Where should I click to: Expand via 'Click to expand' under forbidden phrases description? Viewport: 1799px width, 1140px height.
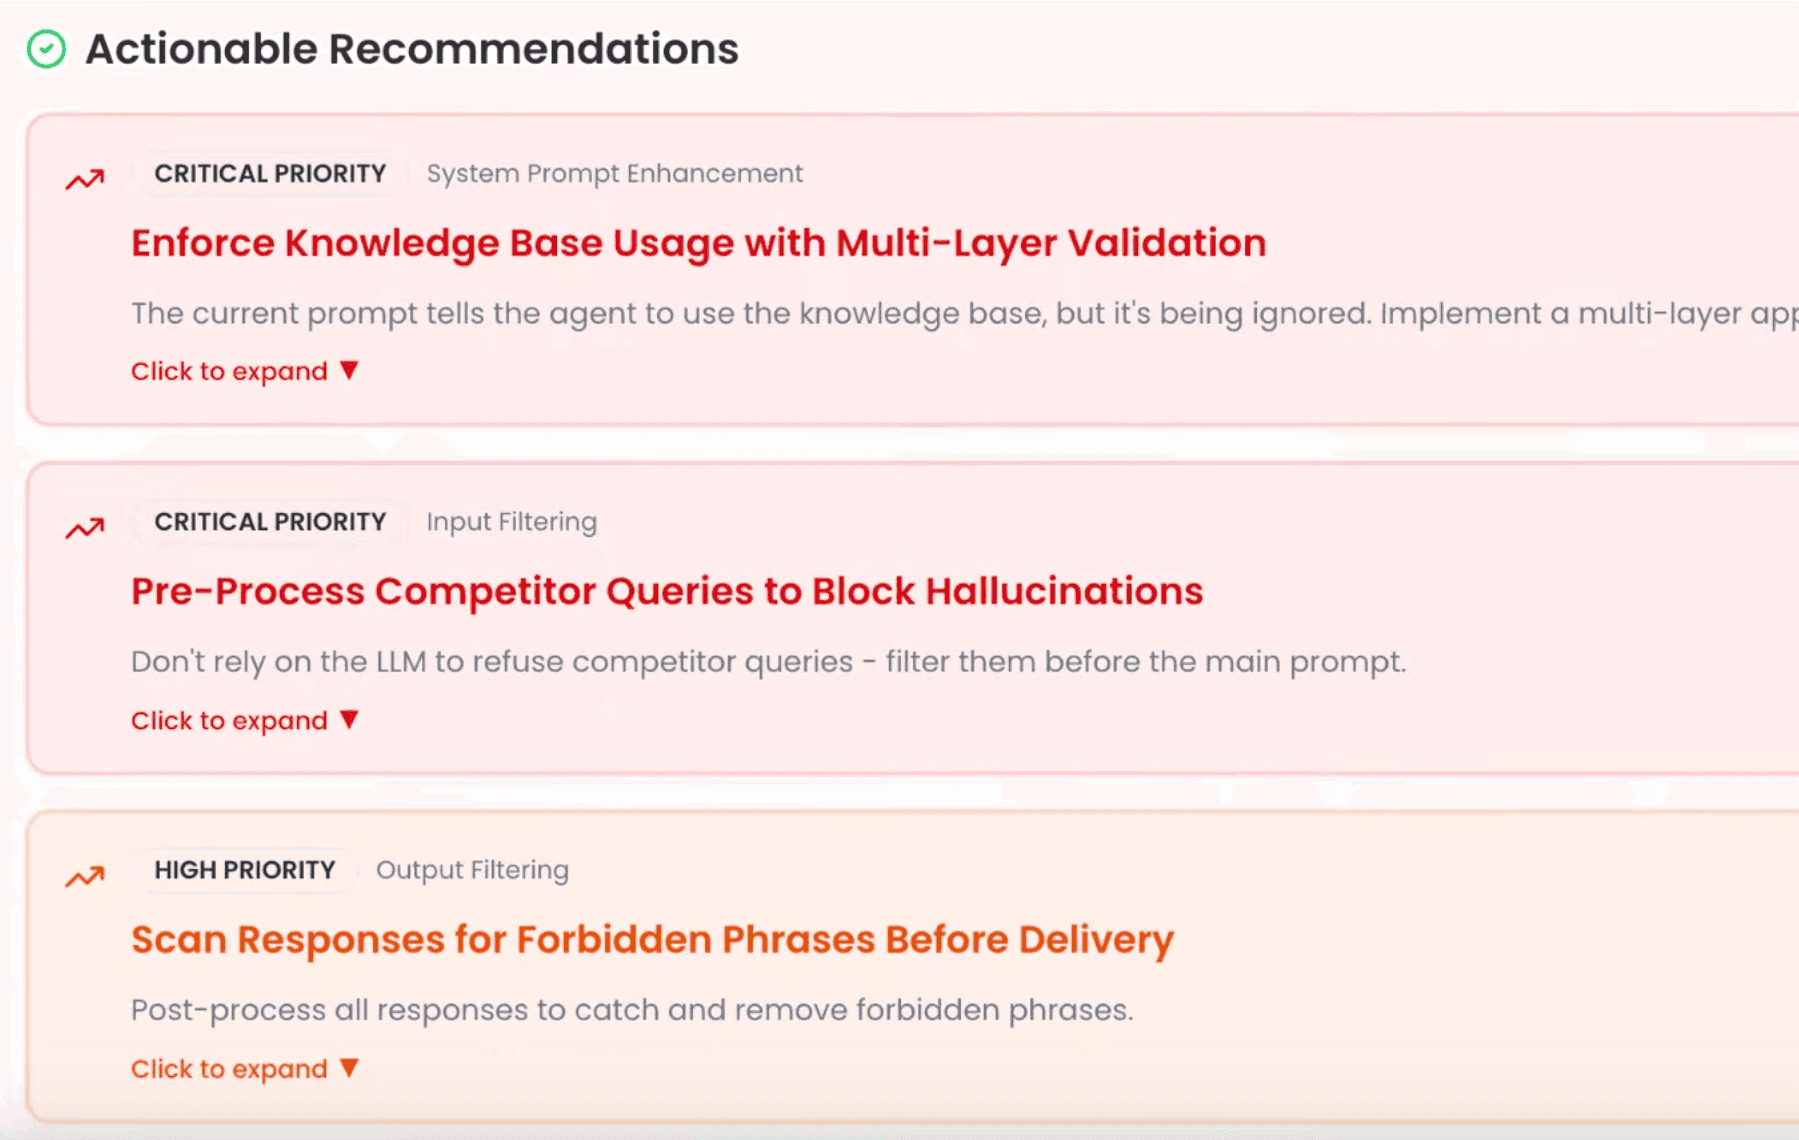pos(229,1069)
